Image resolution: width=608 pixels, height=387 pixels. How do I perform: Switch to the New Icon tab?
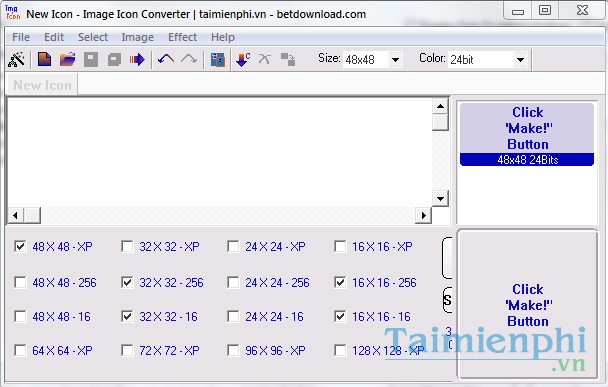coord(42,85)
